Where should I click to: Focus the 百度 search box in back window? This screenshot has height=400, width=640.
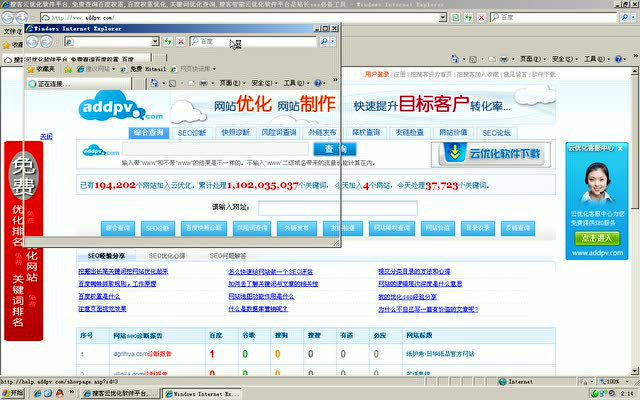[x=553, y=18]
